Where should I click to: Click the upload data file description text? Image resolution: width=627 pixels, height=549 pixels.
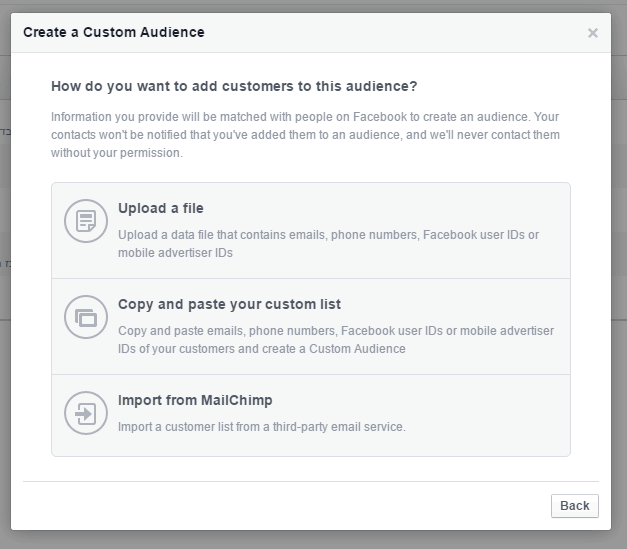[328, 244]
